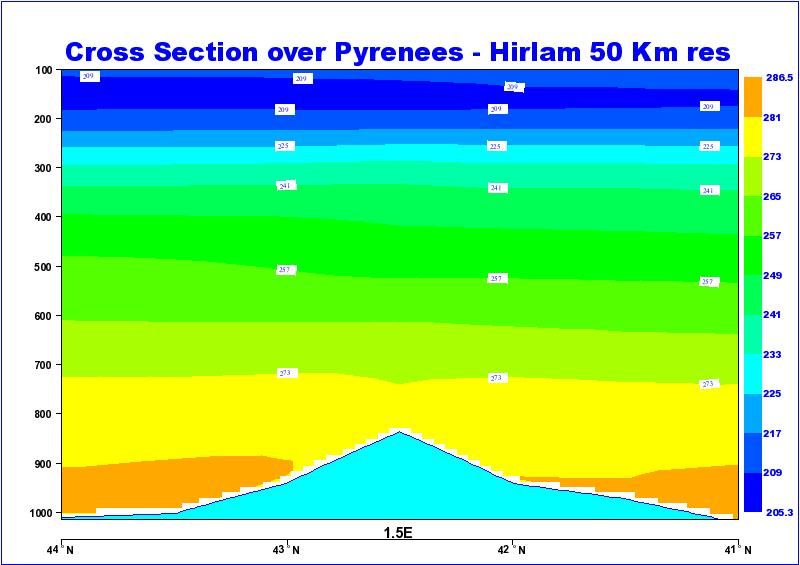Pick the blue legend band between 209 and 217

pyautogui.click(x=753, y=453)
